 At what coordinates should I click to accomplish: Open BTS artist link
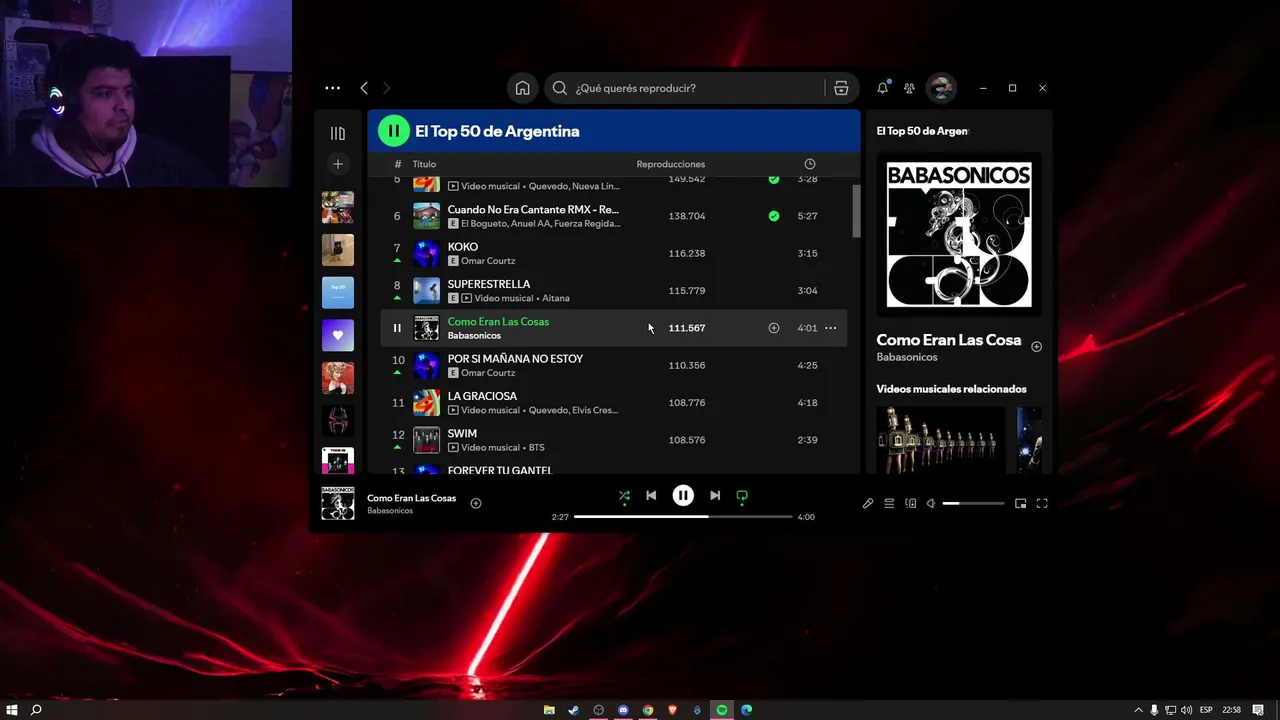(536, 448)
